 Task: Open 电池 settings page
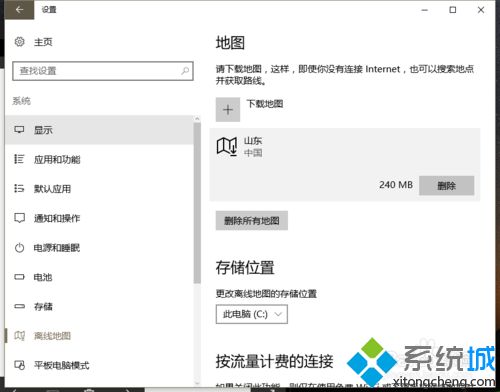pyautogui.click(x=99, y=277)
